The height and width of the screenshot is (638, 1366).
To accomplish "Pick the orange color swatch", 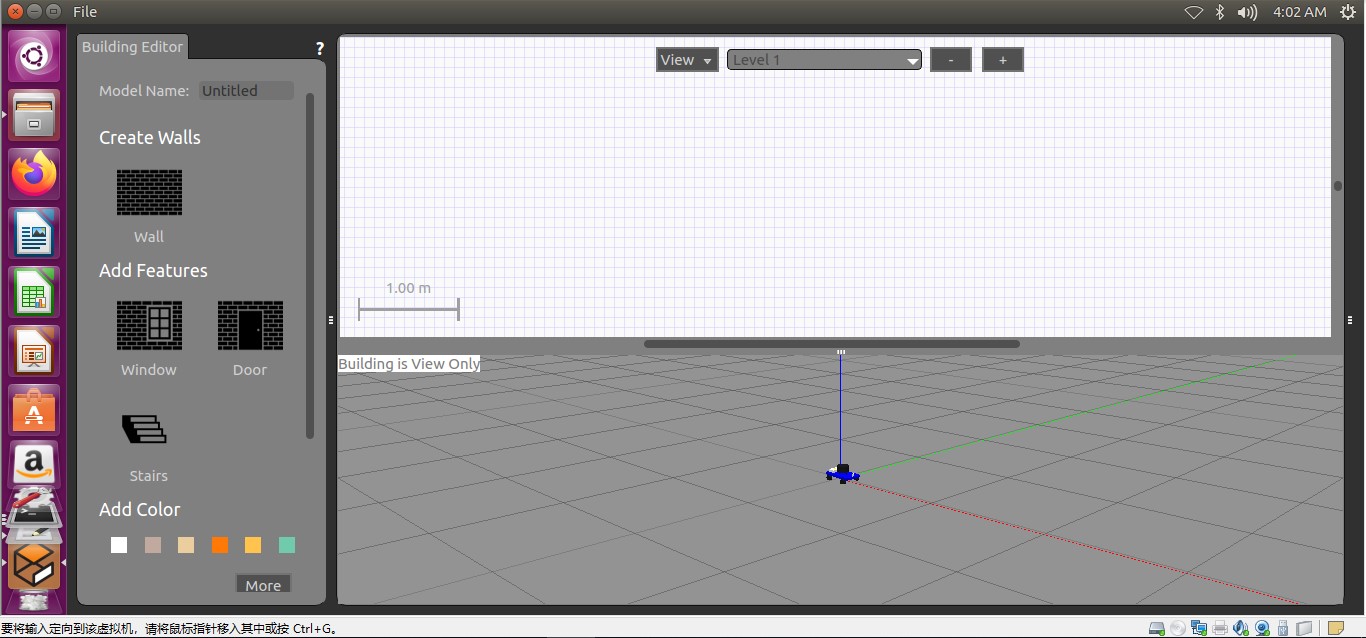I will 220,545.
